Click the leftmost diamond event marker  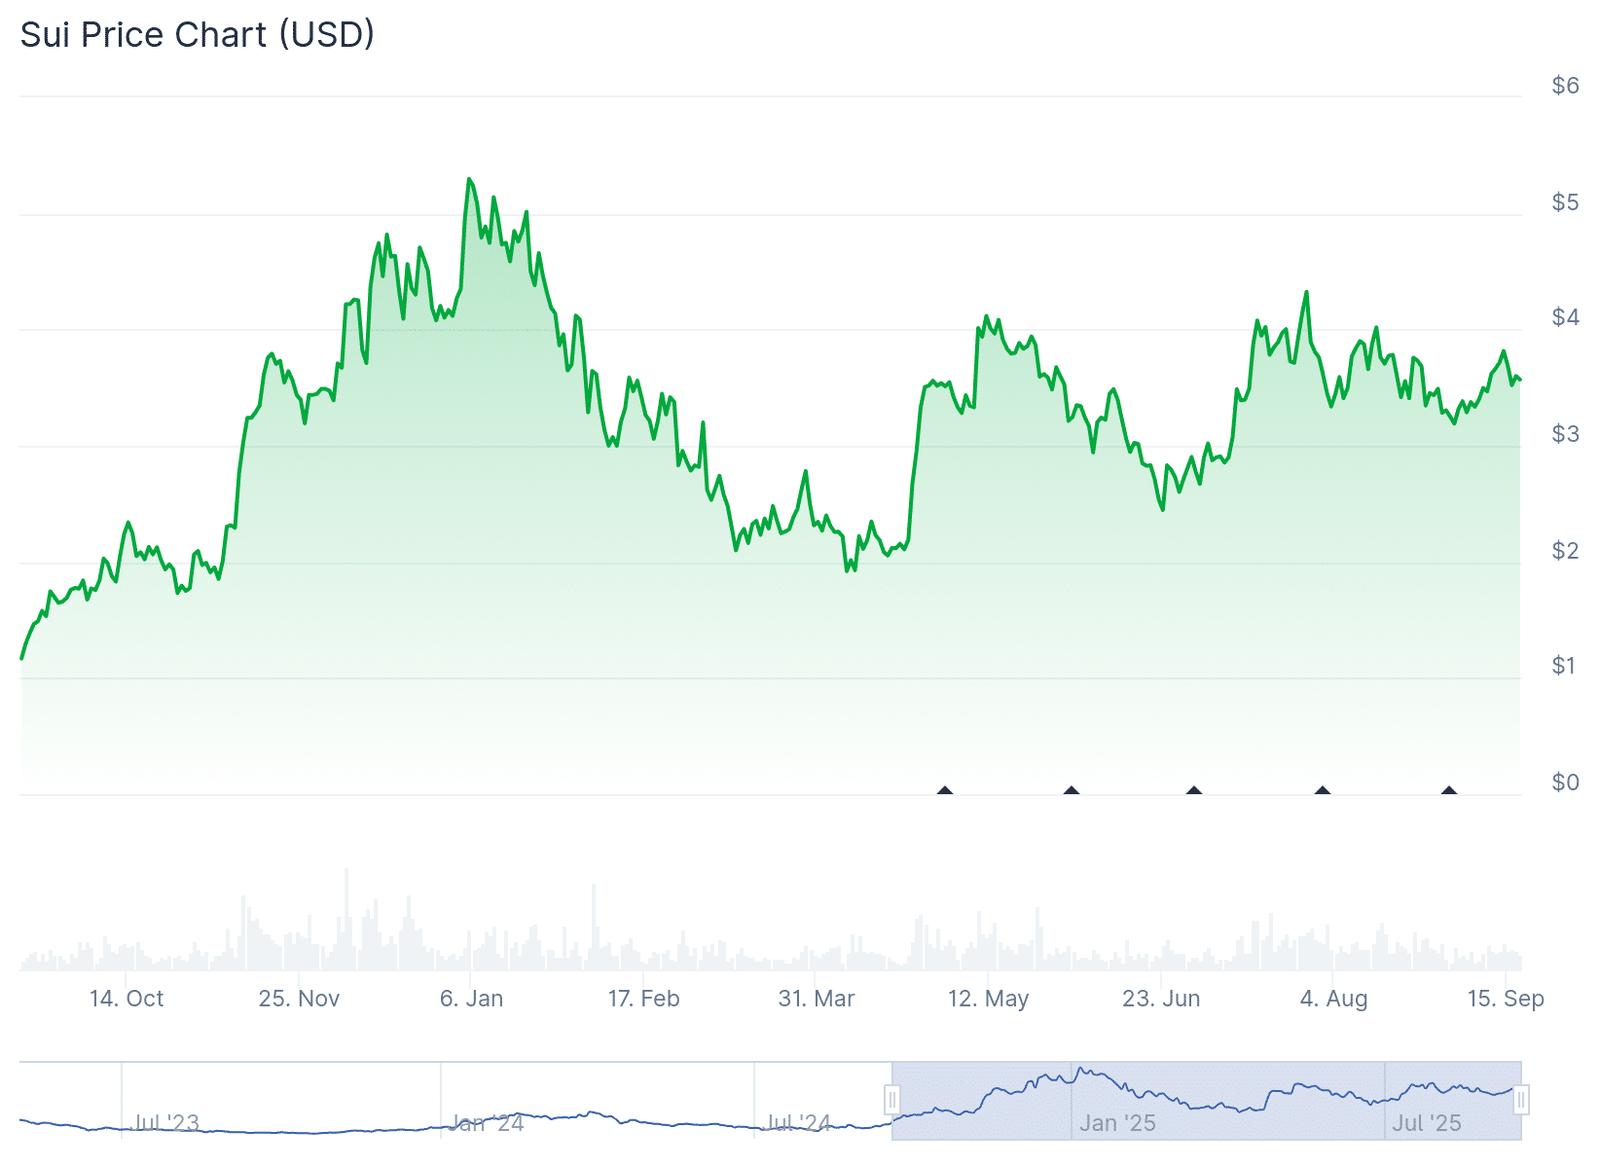pyautogui.click(x=945, y=791)
